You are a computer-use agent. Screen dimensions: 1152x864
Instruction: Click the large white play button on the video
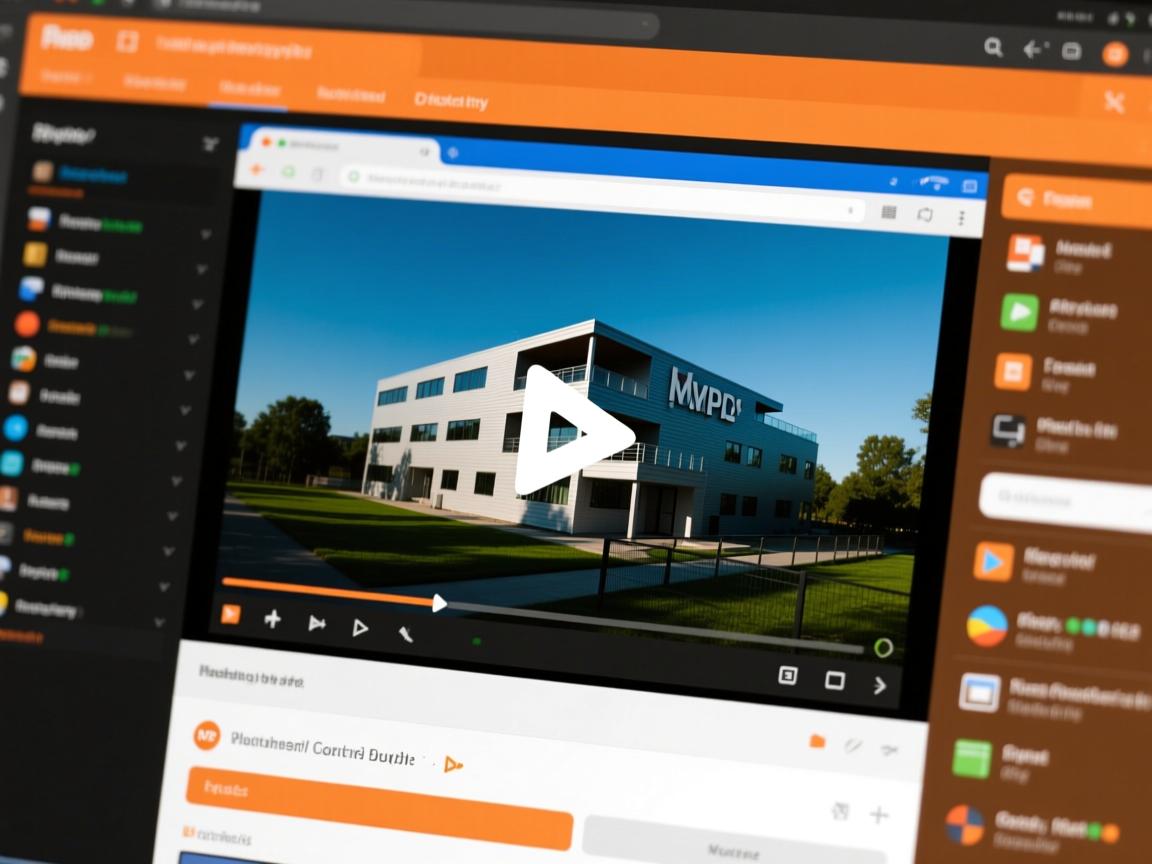point(570,431)
